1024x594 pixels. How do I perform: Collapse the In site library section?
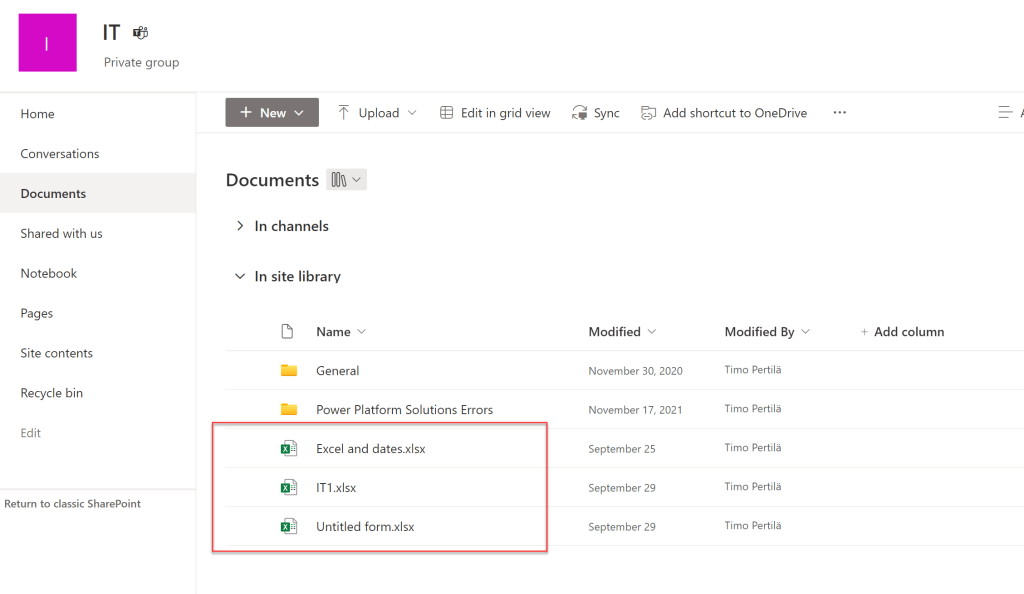(240, 276)
